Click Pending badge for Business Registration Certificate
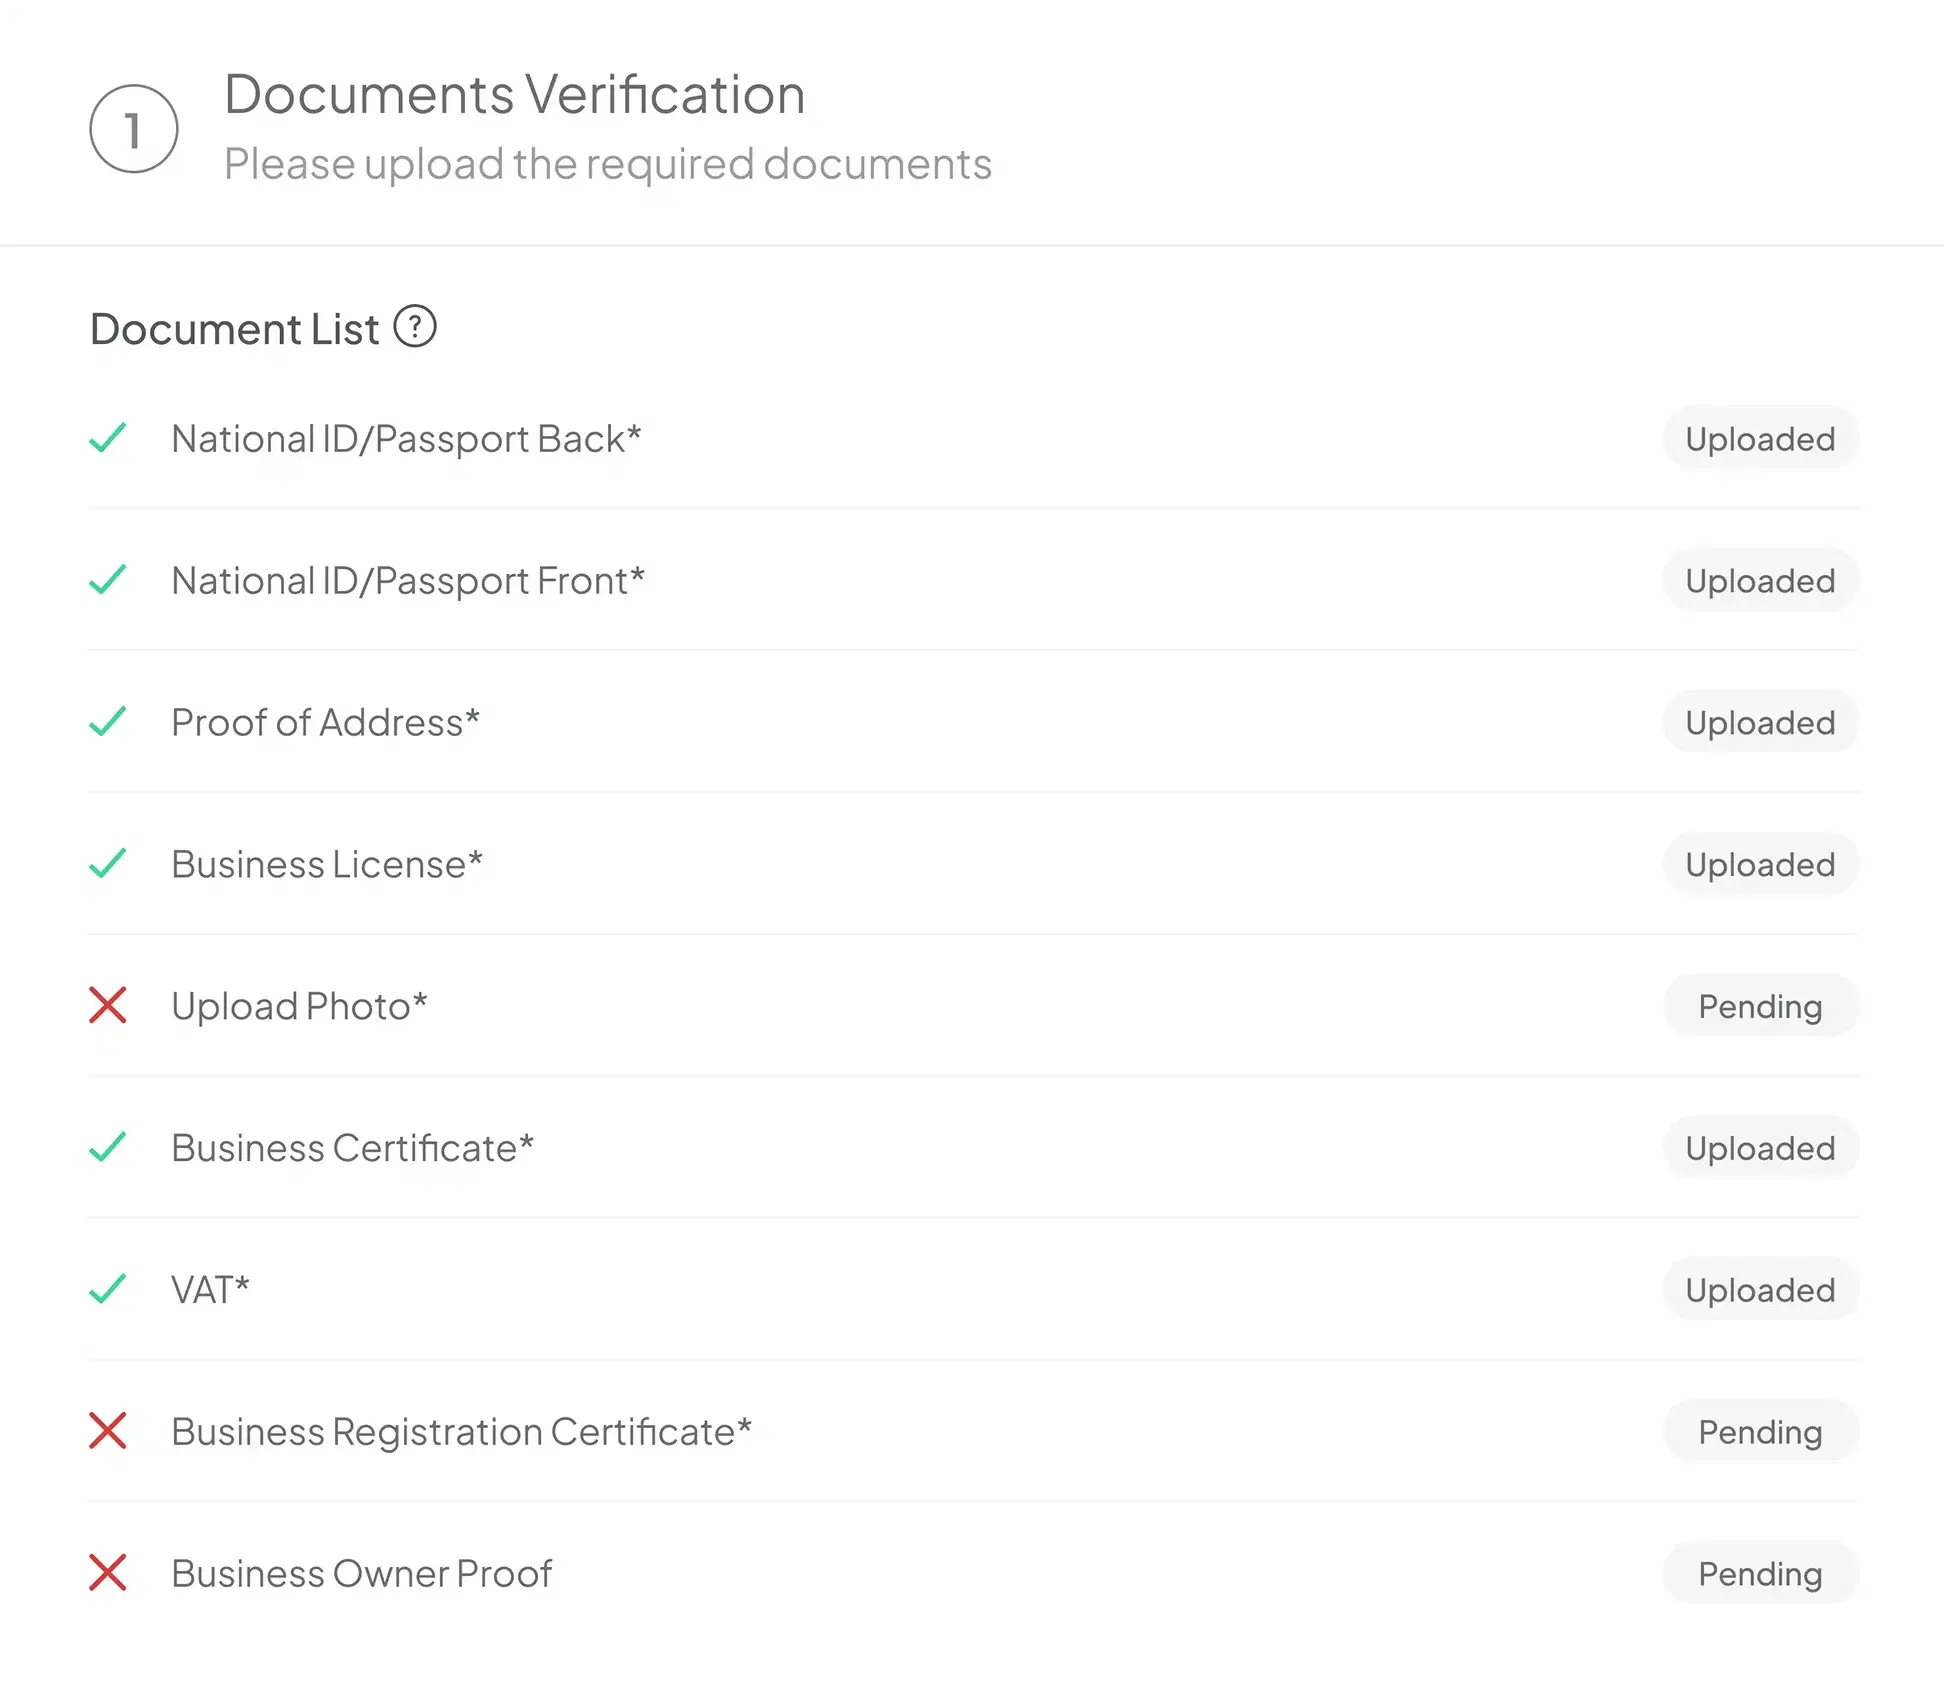The height and width of the screenshot is (1703, 1944). click(x=1760, y=1431)
